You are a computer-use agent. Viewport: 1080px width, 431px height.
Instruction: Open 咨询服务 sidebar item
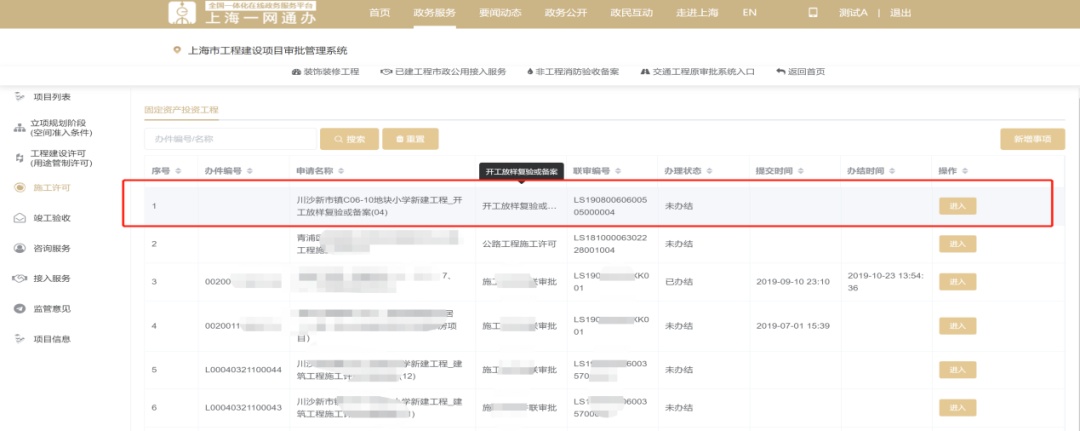[x=51, y=247]
